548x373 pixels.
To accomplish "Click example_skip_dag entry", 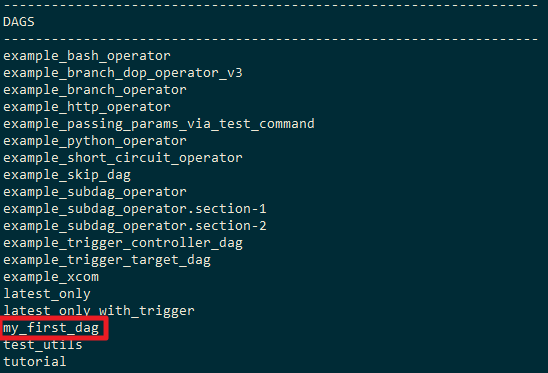I will click(x=67, y=175).
